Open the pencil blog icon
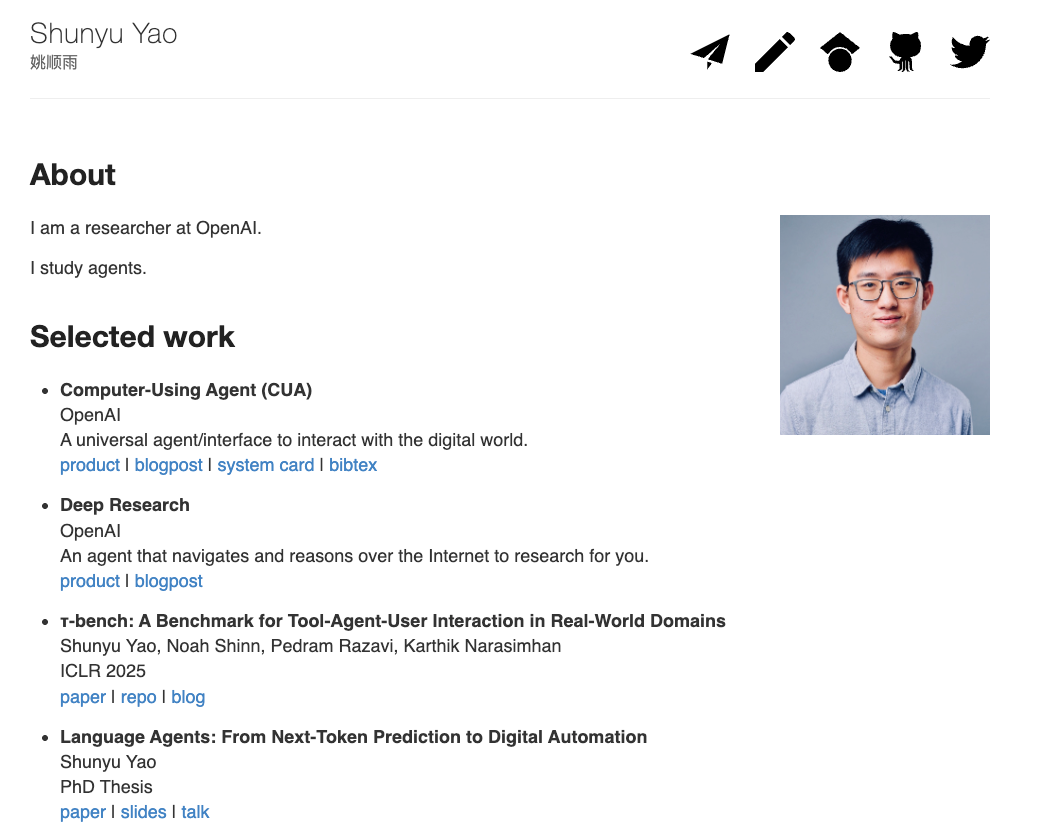Screen dimensions: 1039x838 (775, 52)
